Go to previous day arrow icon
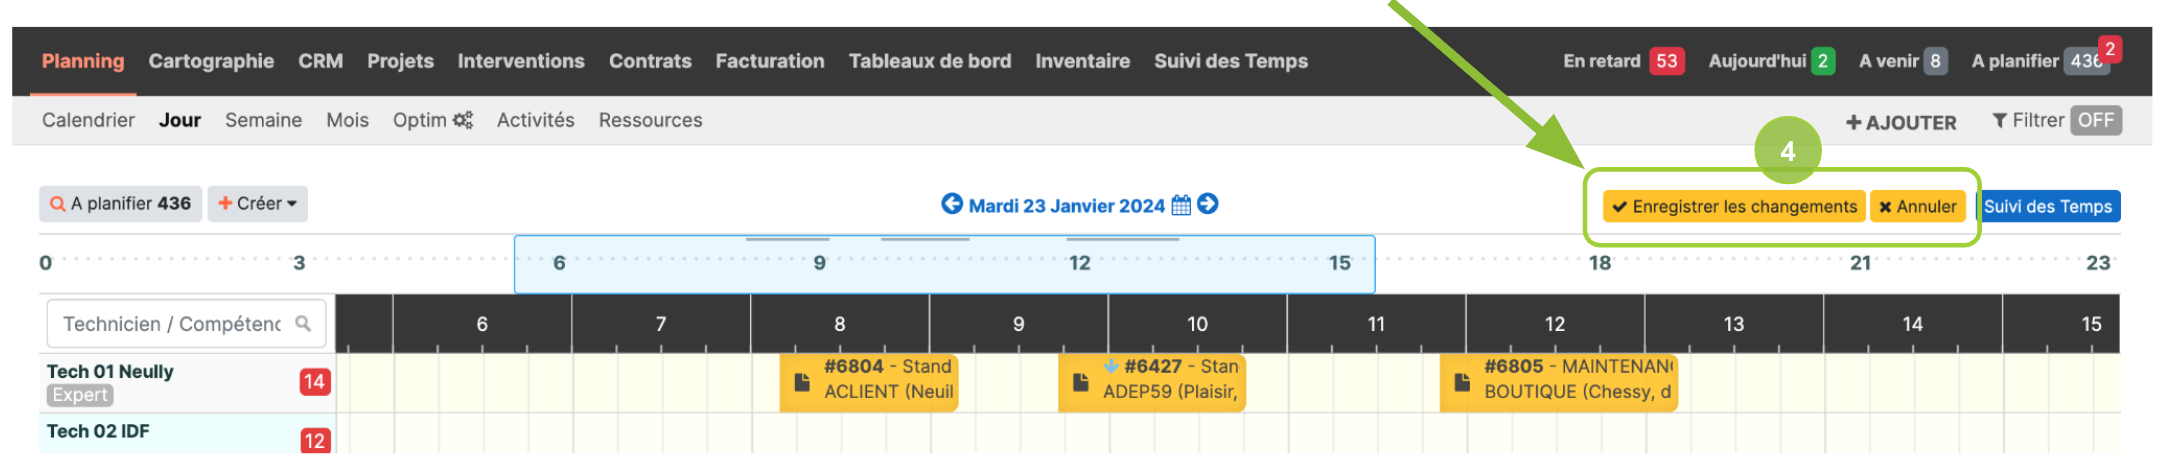Viewport: 2160px width, 468px height. click(x=952, y=204)
